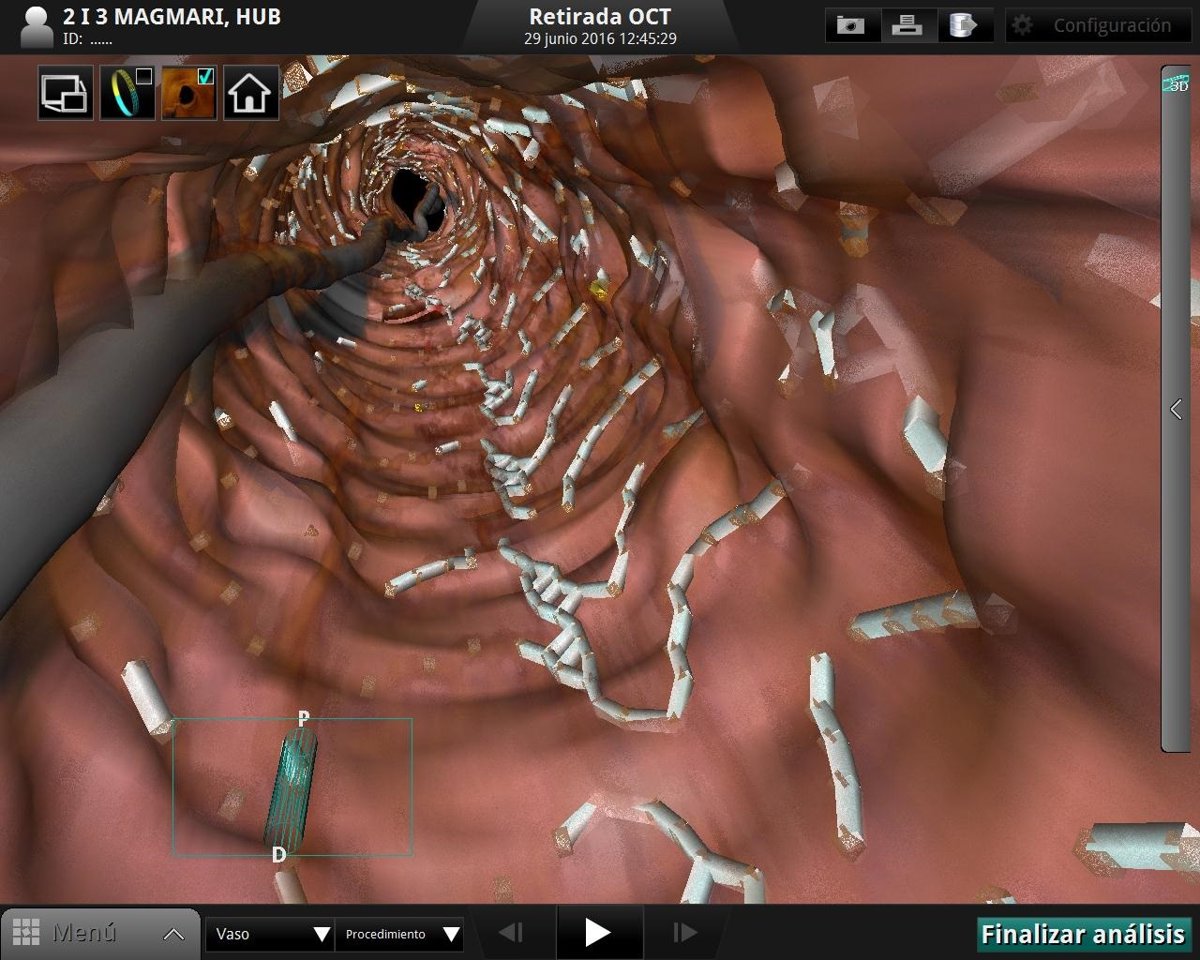
Task: Open the Vaso dropdown
Action: click(270, 934)
